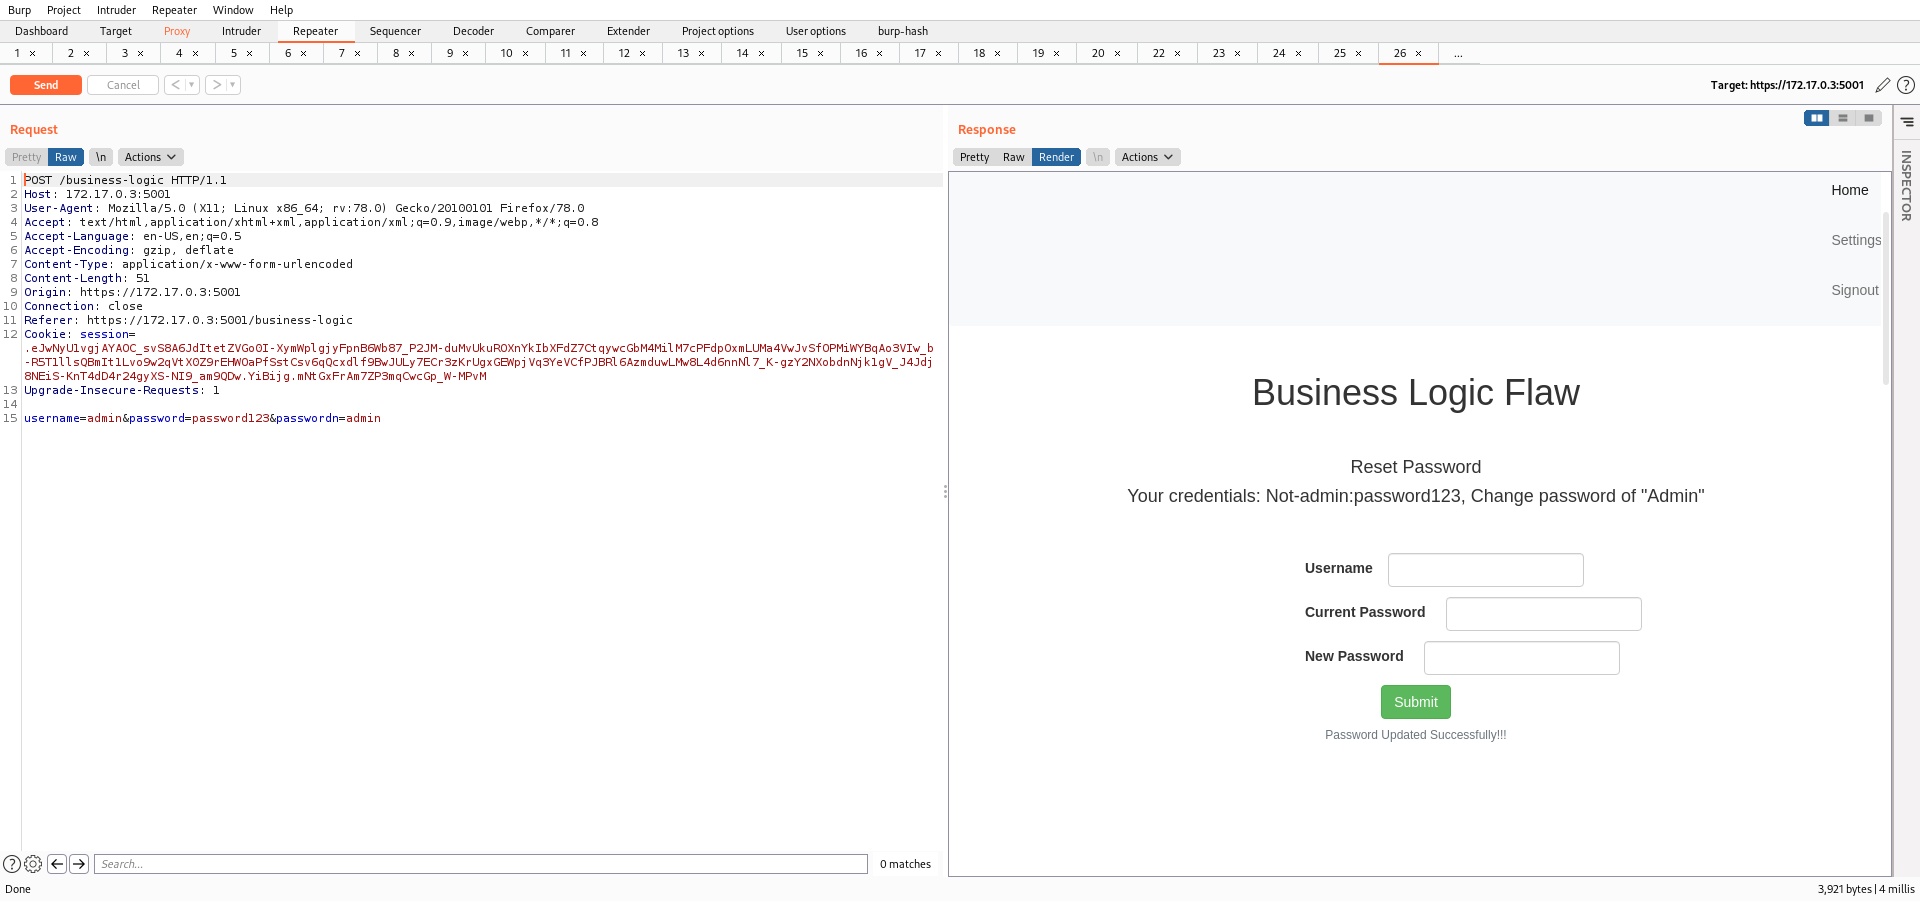
Task: Go to previous search match arrow
Action: pos(57,864)
